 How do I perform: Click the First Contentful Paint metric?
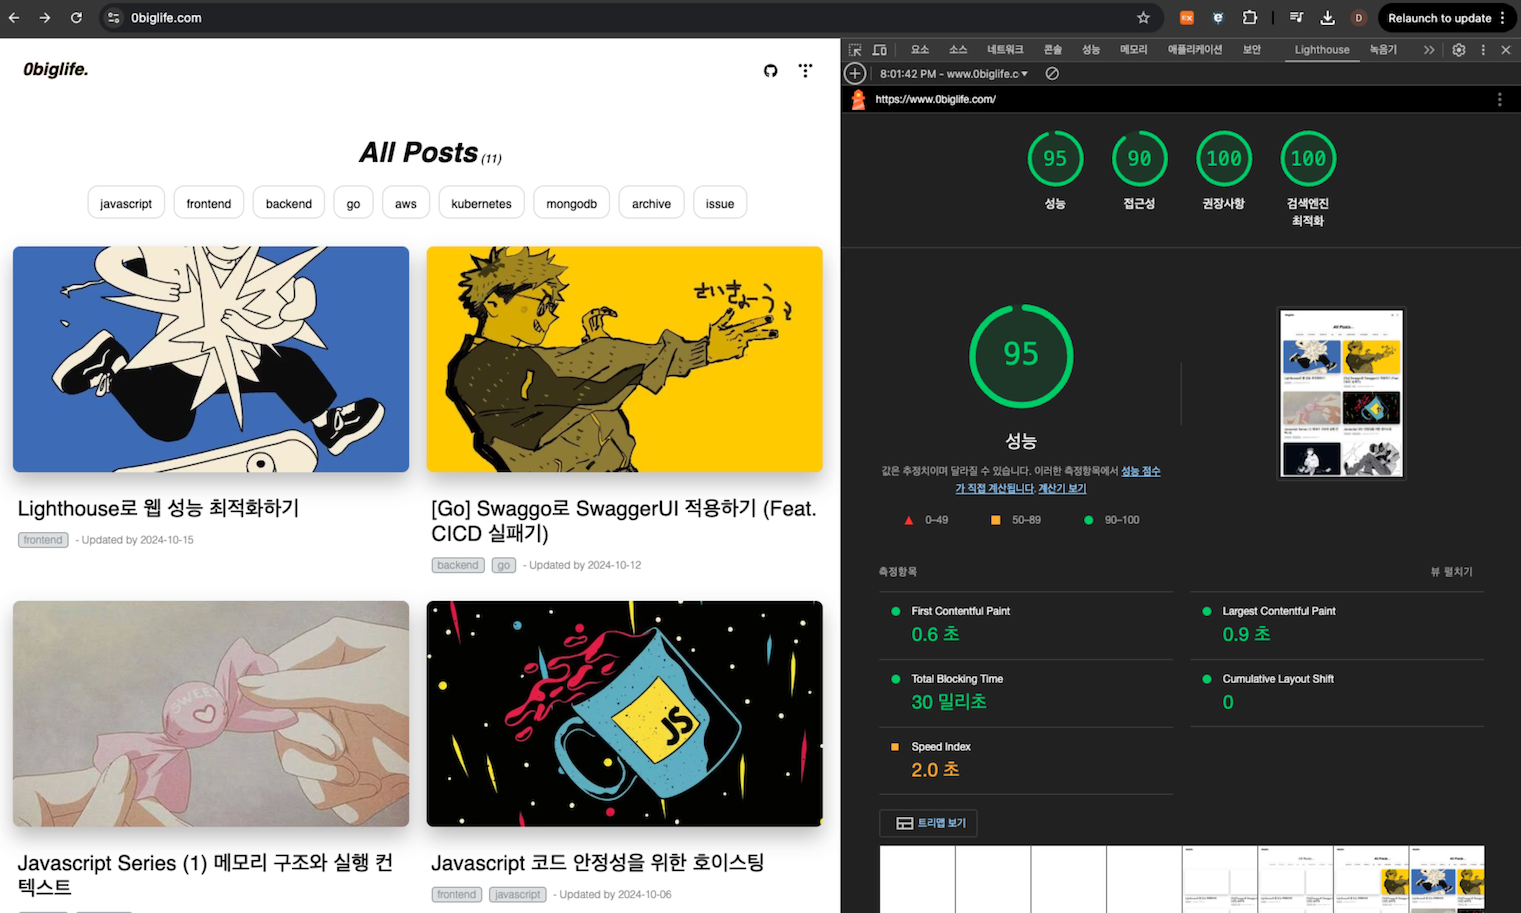[x=1025, y=625]
